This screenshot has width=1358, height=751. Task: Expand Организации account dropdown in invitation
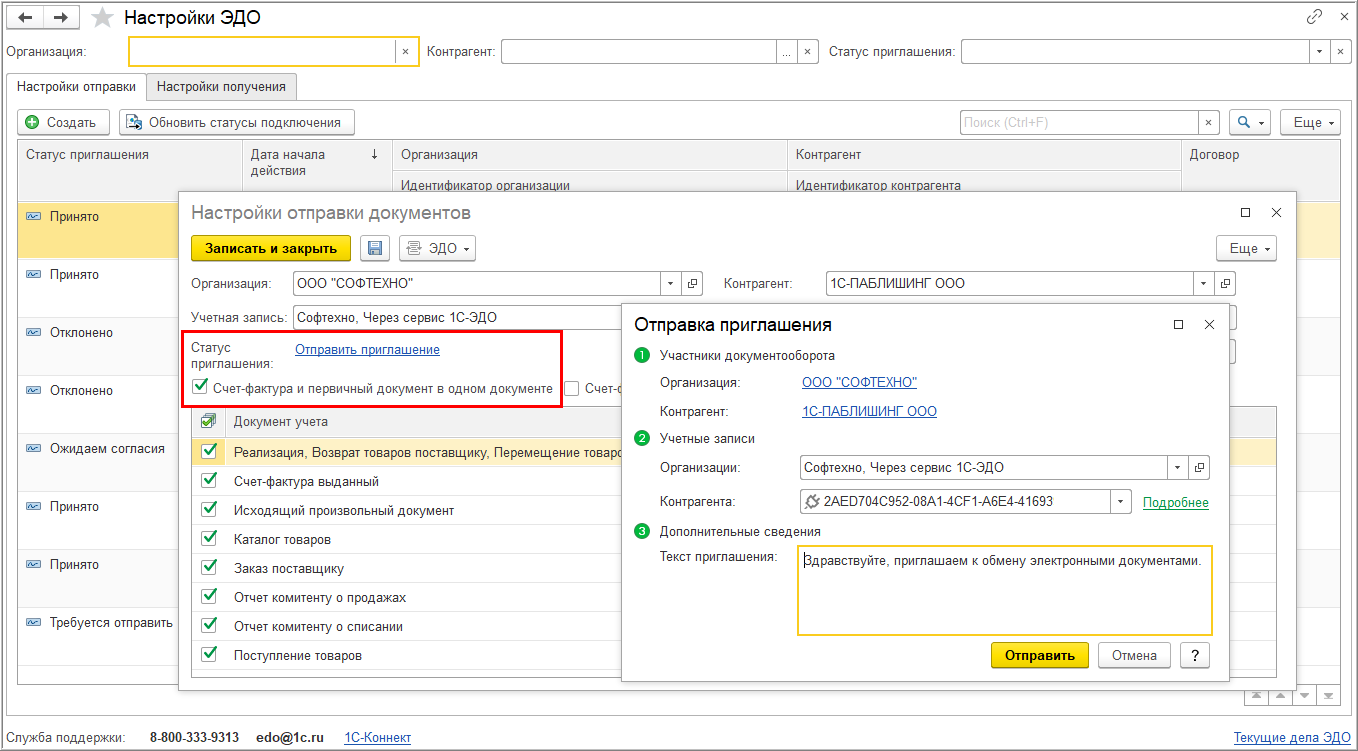[1177, 468]
